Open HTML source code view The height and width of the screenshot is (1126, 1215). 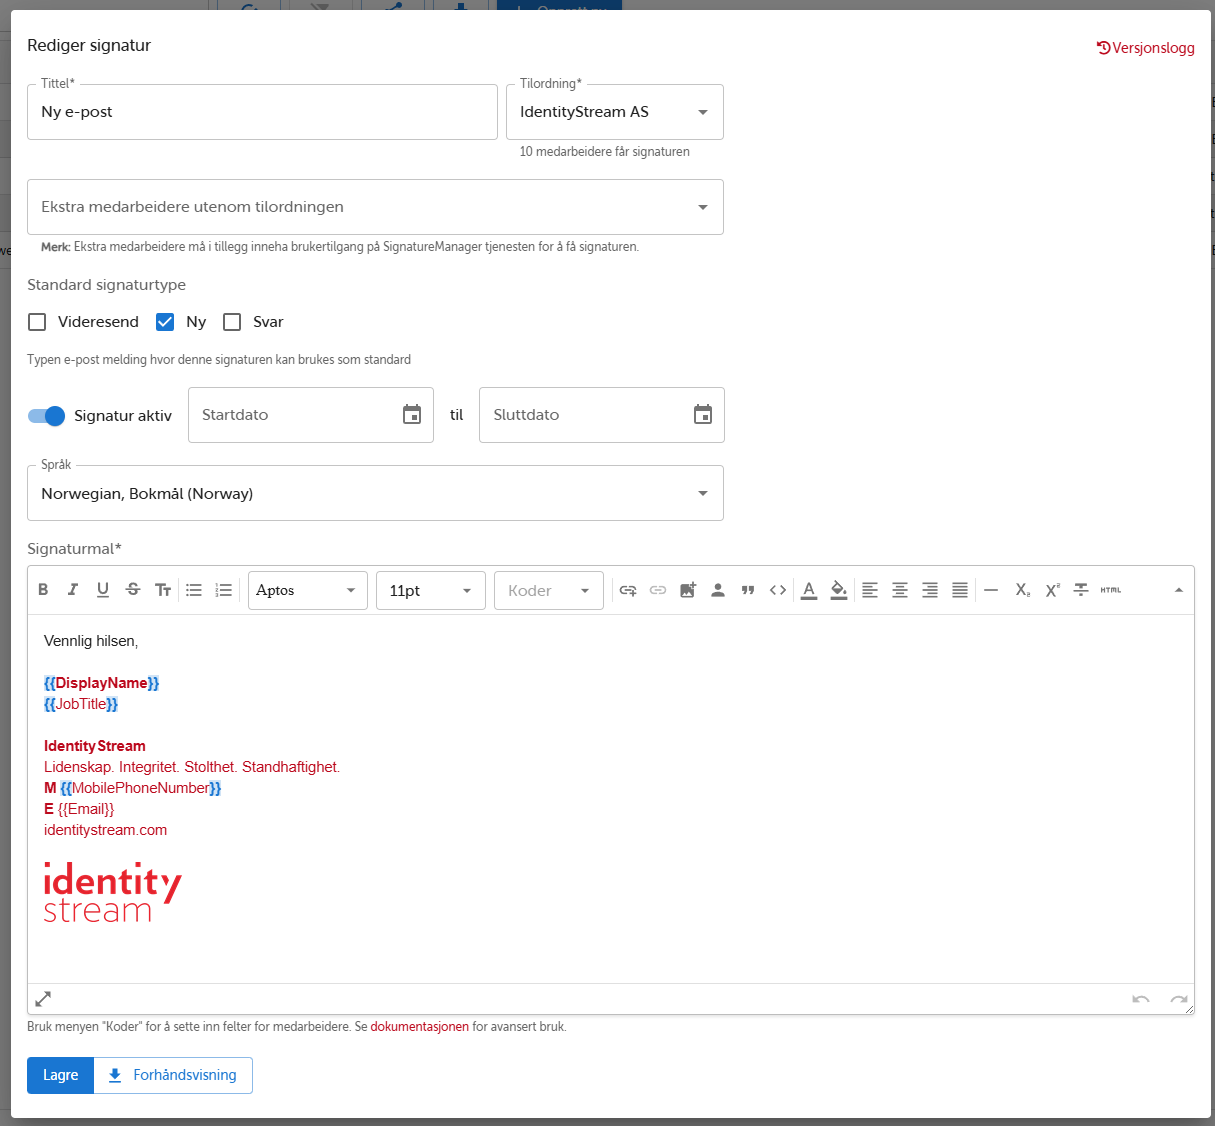1111,590
